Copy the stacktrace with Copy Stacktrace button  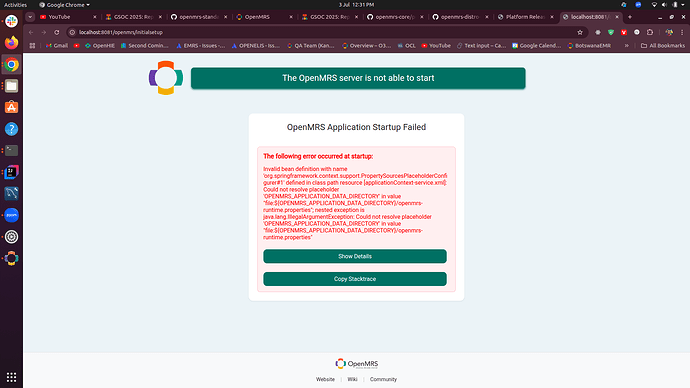[x=355, y=279]
